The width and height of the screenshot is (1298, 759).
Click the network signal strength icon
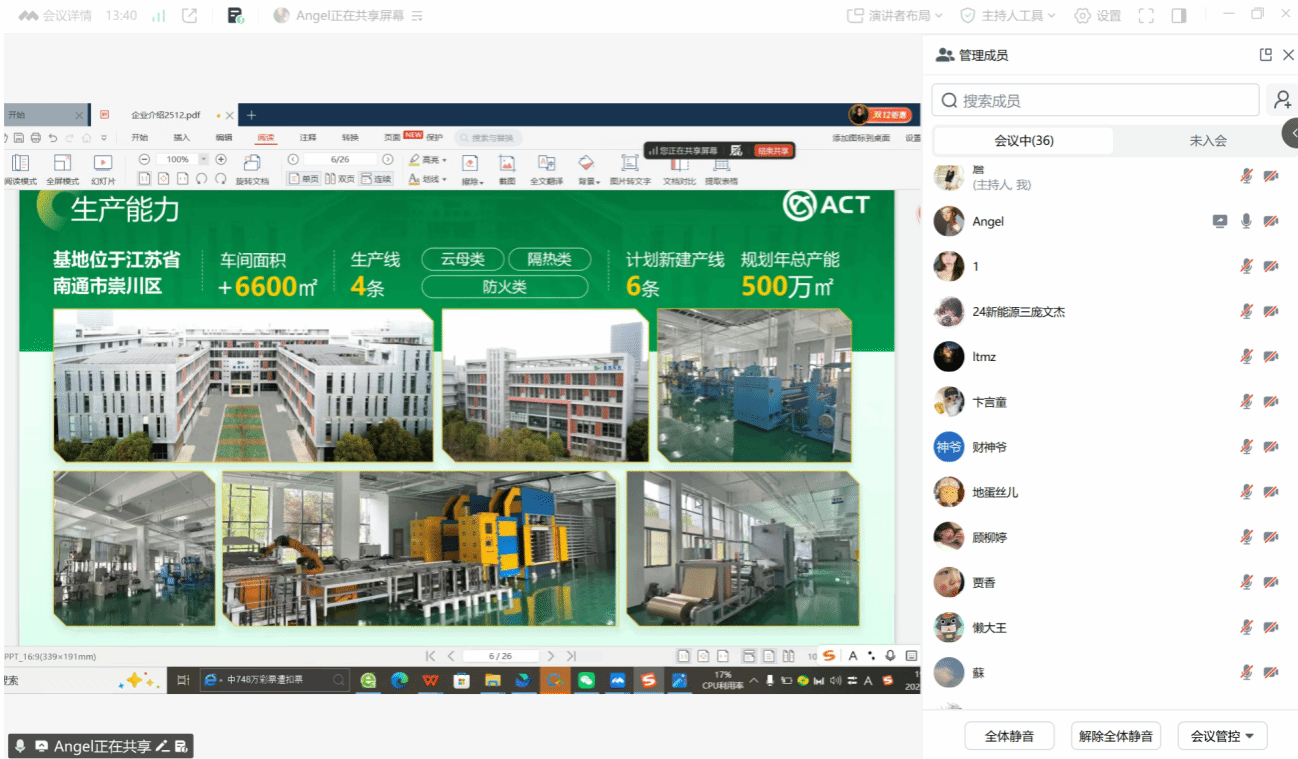(159, 16)
